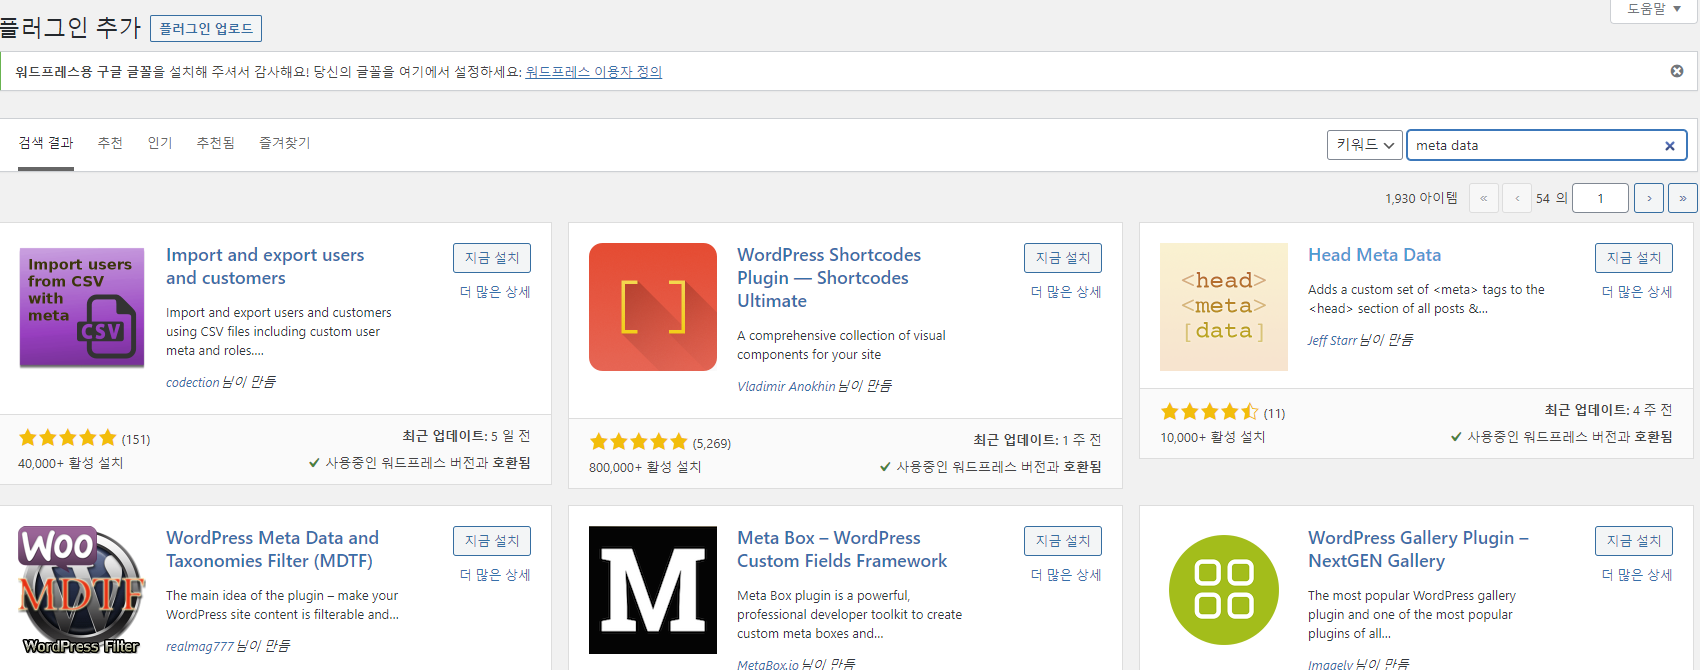
Task: Open the 워드프레스 이용자 정의 link
Action: 594,72
